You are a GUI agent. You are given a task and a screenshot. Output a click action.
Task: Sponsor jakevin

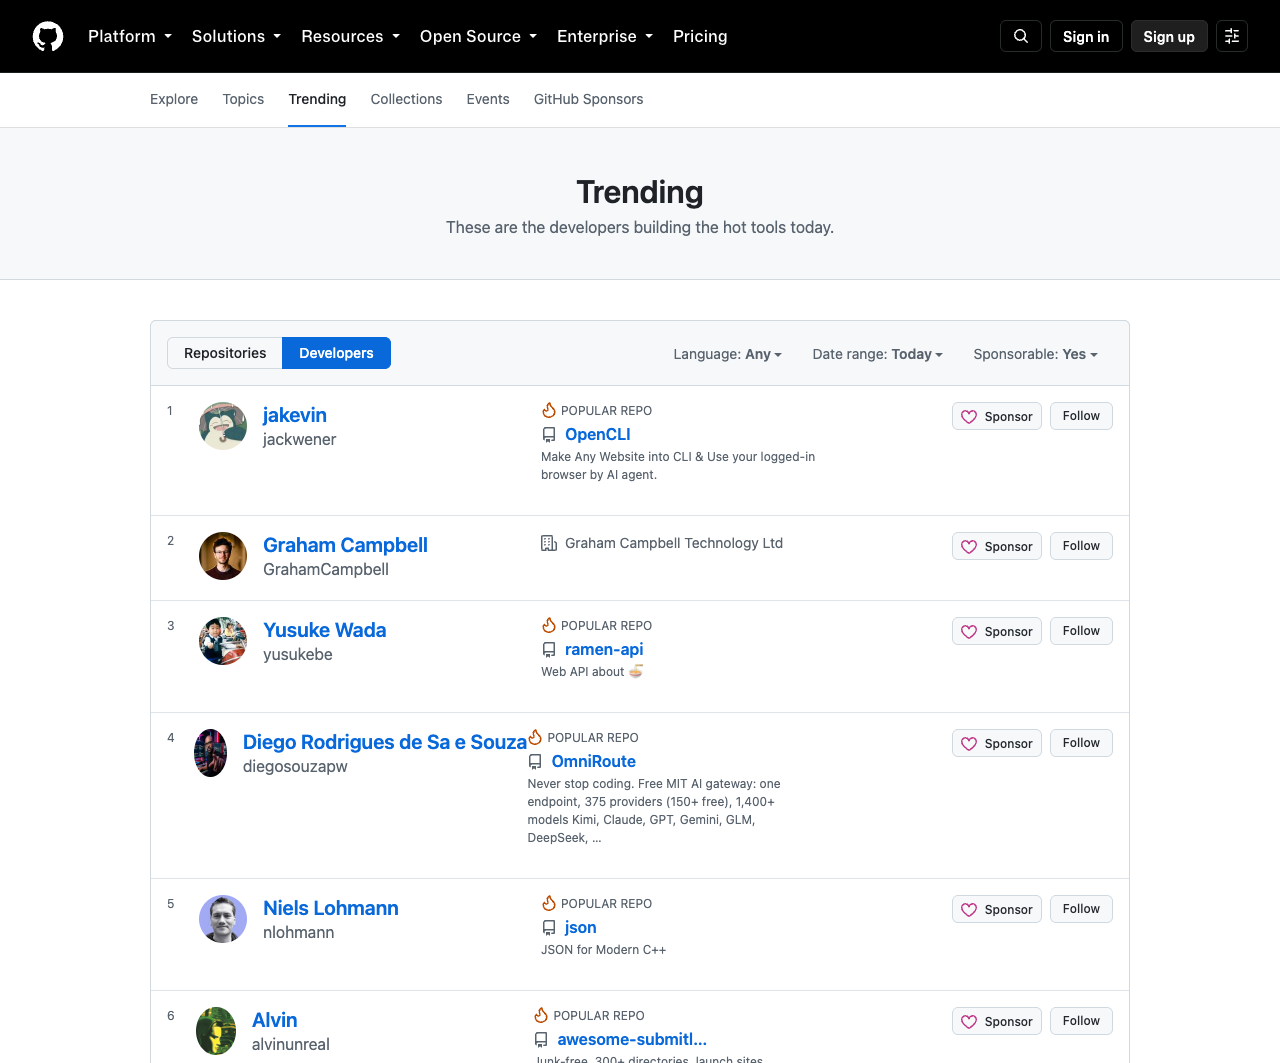[997, 416]
